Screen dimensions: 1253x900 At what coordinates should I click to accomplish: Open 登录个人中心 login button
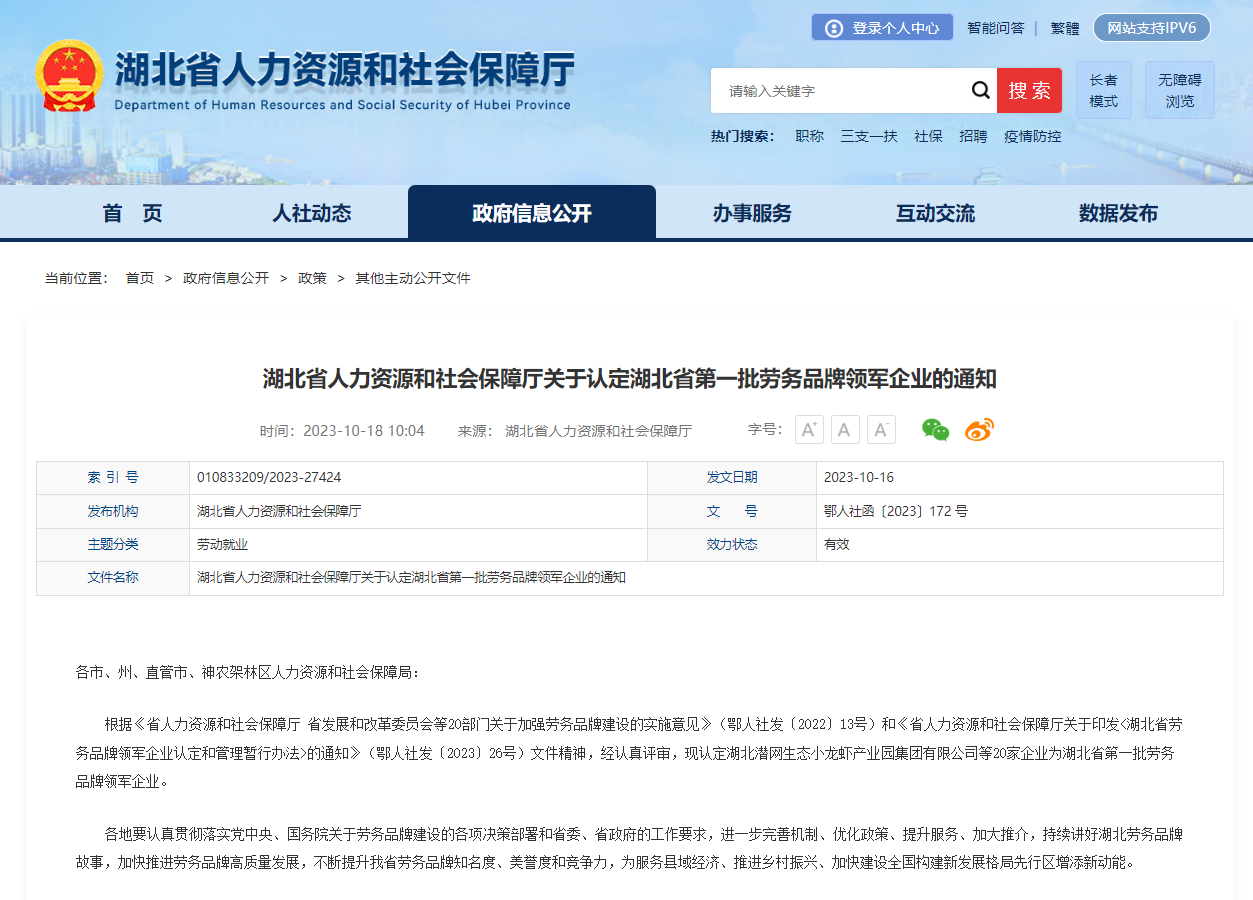882,28
